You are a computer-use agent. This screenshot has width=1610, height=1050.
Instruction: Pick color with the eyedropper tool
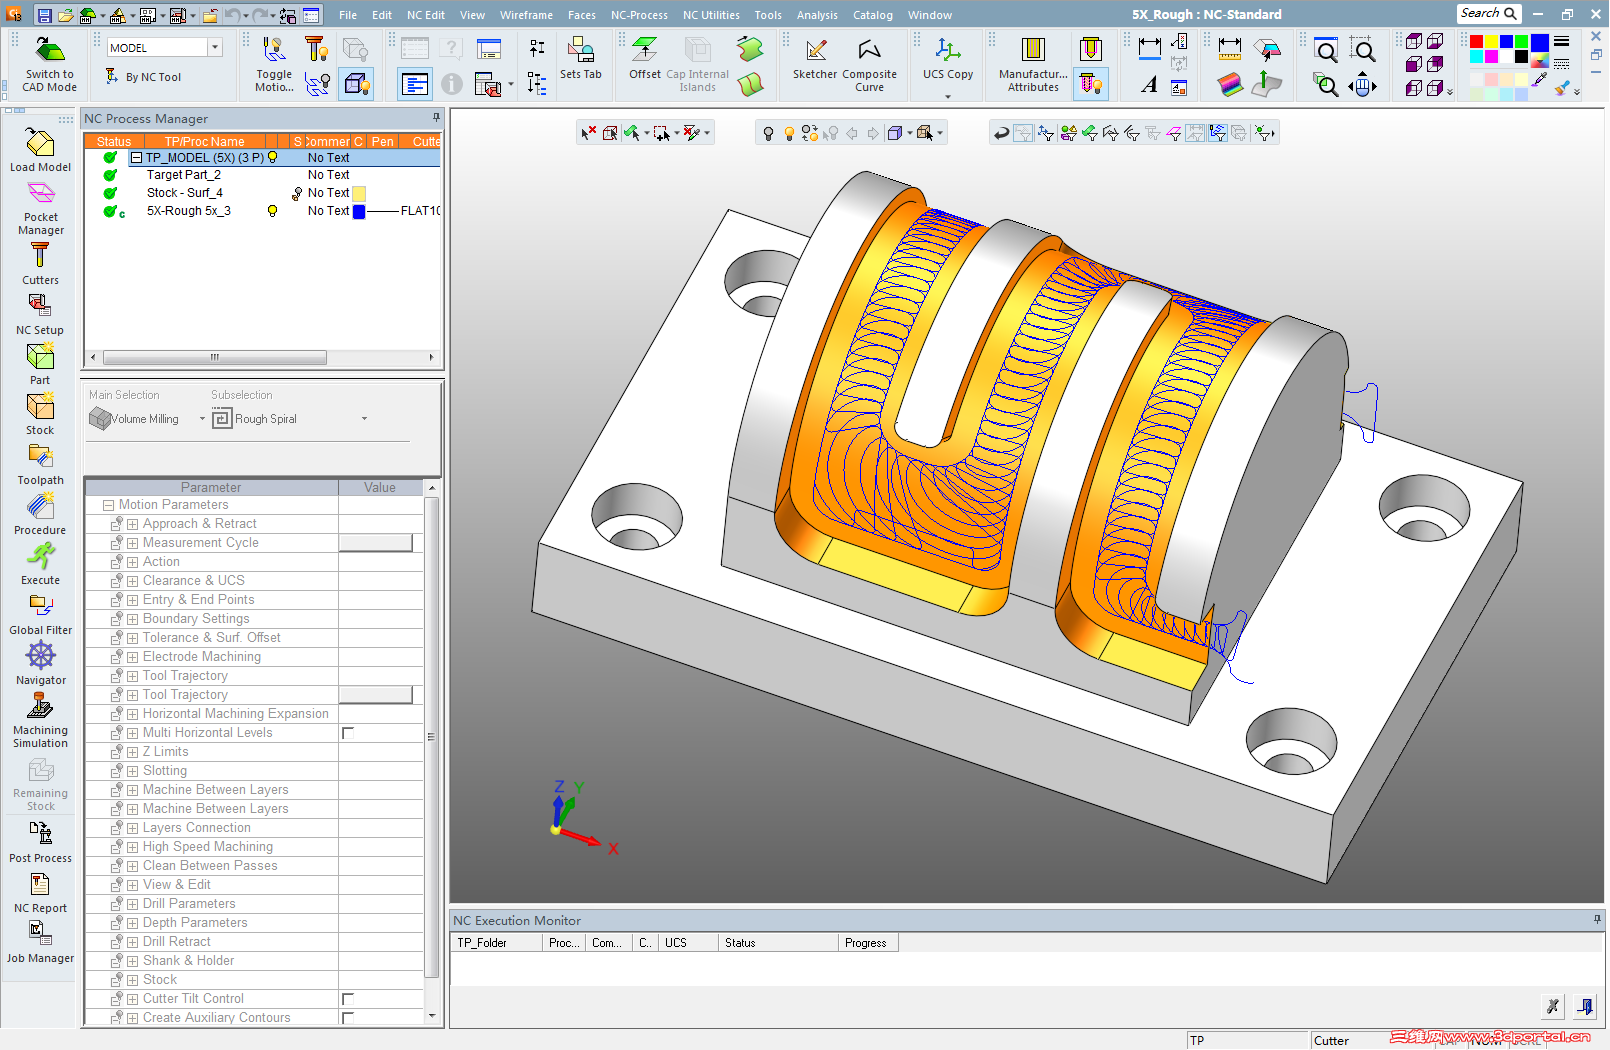pos(1540,80)
